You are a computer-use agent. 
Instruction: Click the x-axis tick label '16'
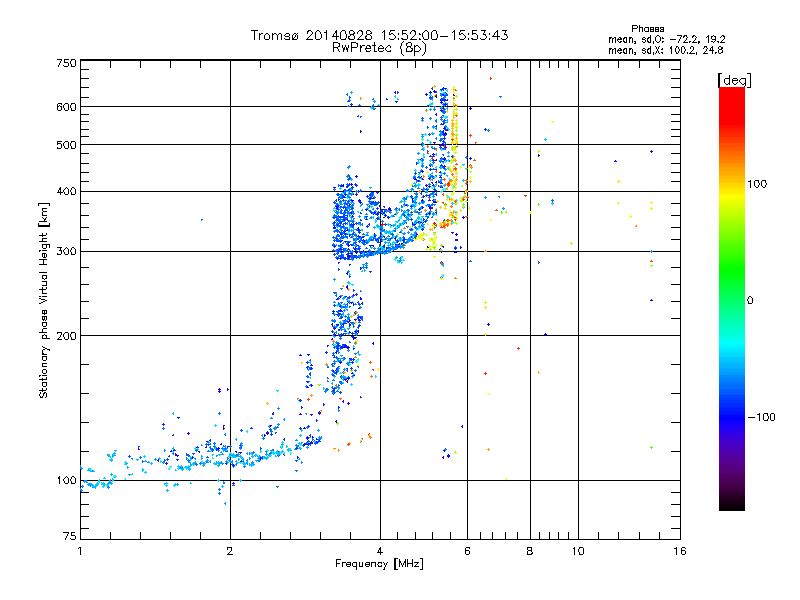(680, 551)
